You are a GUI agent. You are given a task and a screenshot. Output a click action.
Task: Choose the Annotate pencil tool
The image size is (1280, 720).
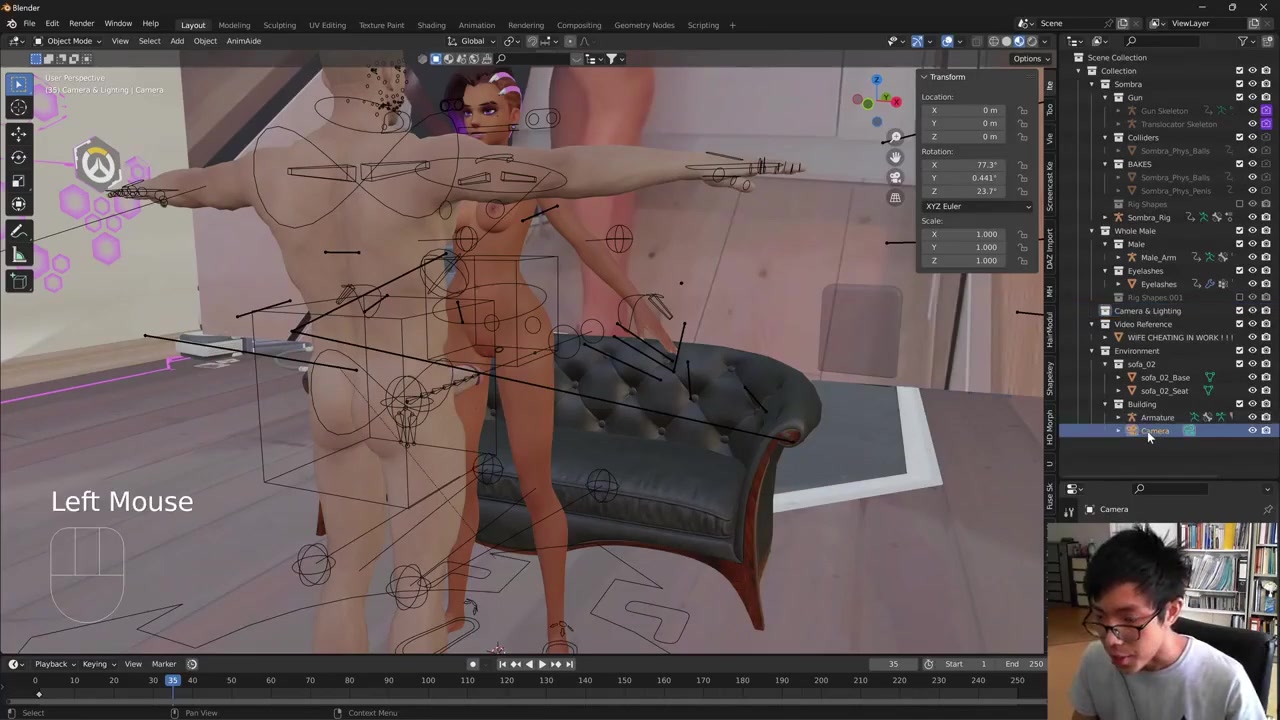(x=18, y=231)
